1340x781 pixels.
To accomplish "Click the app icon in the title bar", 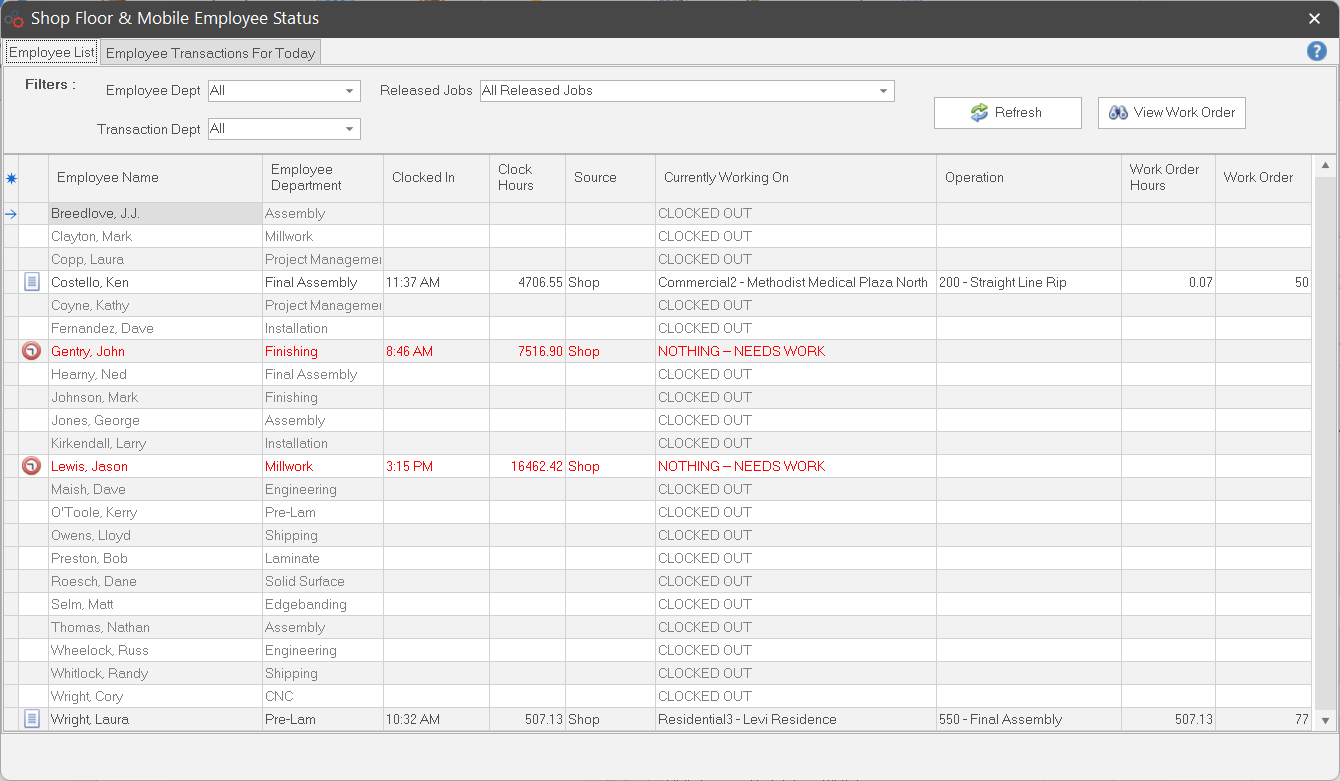I will pyautogui.click(x=14, y=19).
